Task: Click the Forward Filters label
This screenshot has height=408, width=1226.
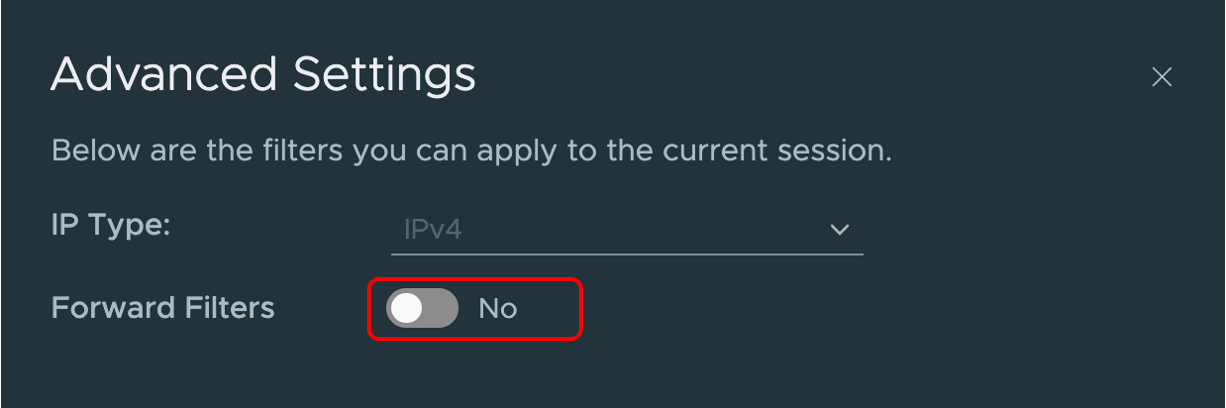Action: click(162, 308)
